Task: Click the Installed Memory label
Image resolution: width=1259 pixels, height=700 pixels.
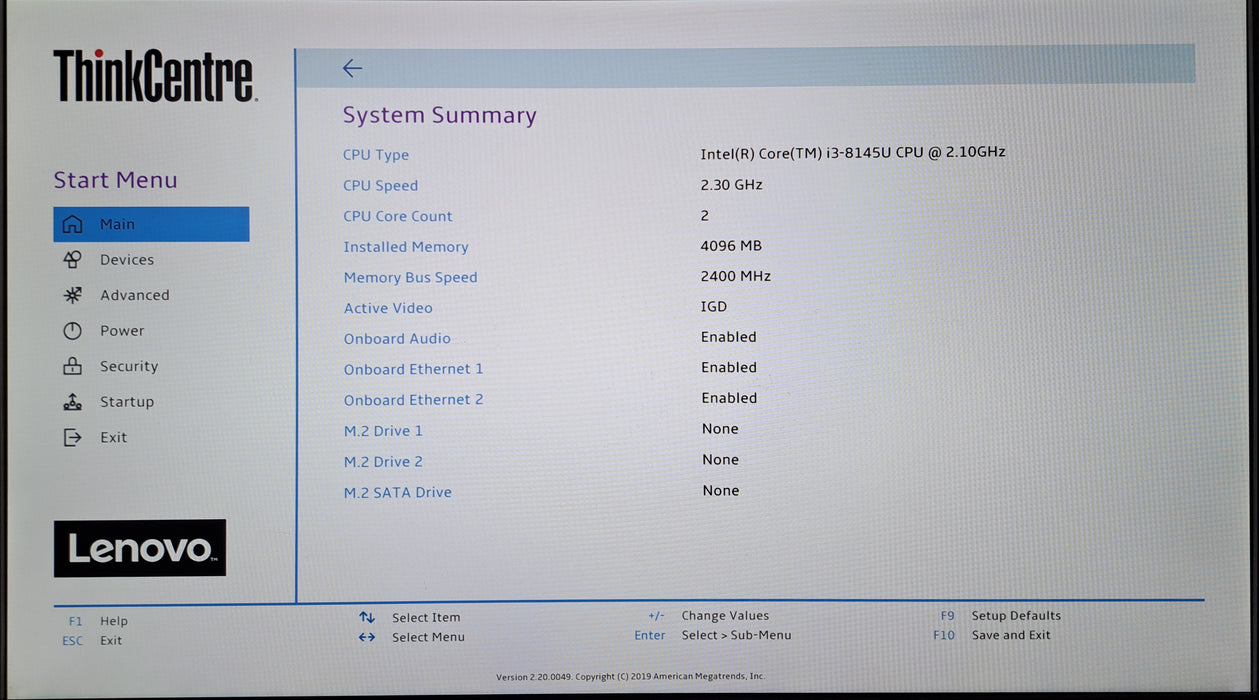Action: (x=406, y=247)
